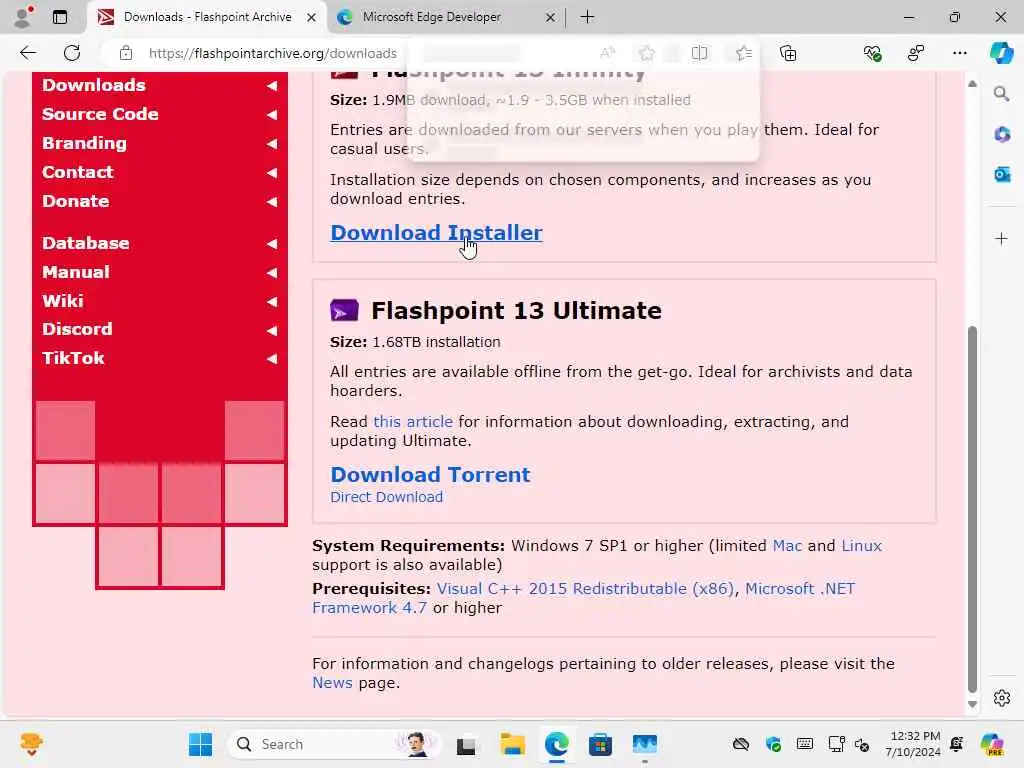This screenshot has width=1024, height=768.
Task: Click the page vertical scrollbar thumb
Action: pyautogui.click(x=972, y=509)
